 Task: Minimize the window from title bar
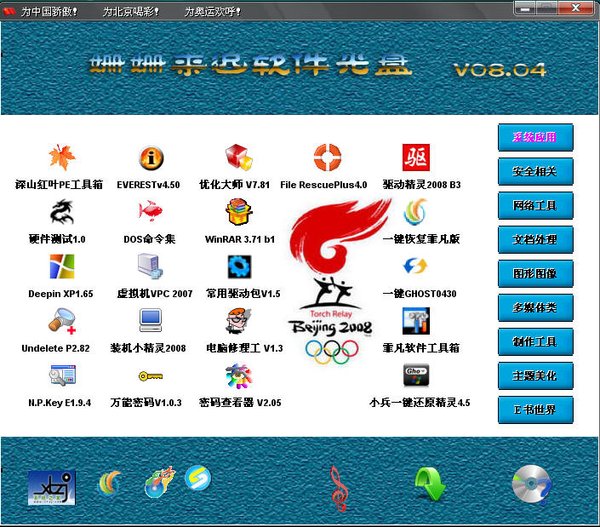coord(525,8)
